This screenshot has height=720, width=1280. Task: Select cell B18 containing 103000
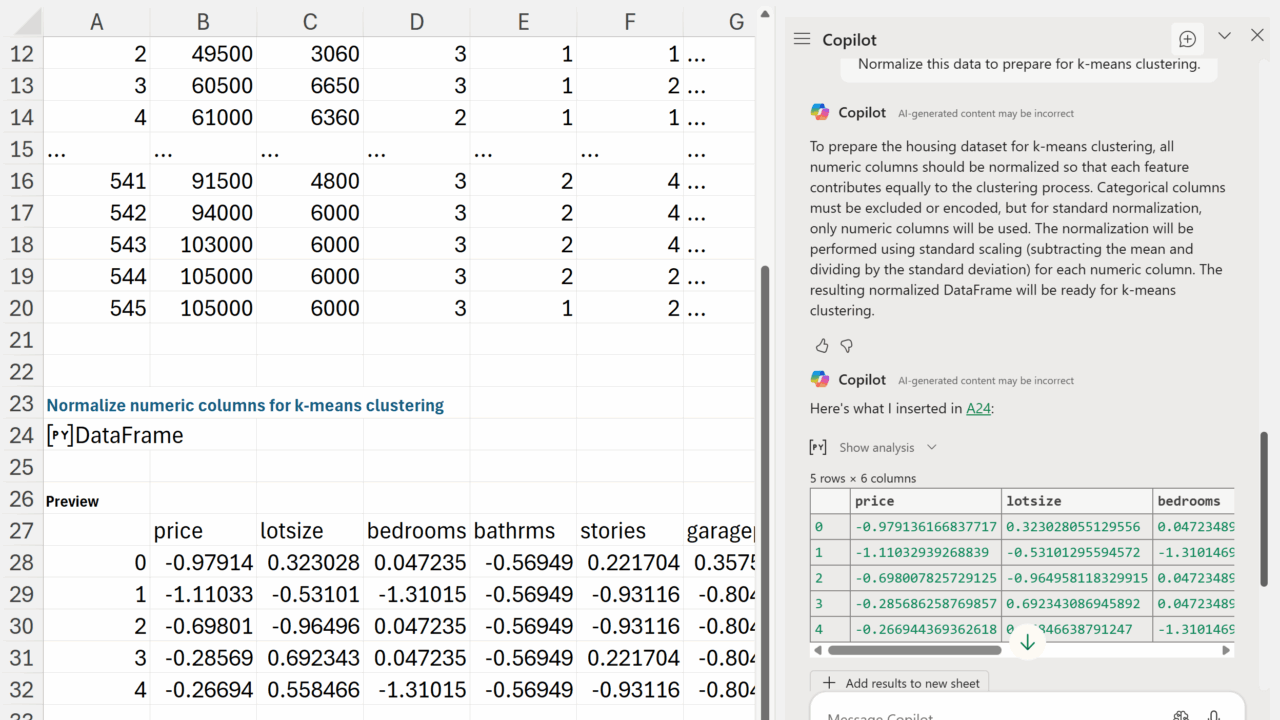pos(203,245)
